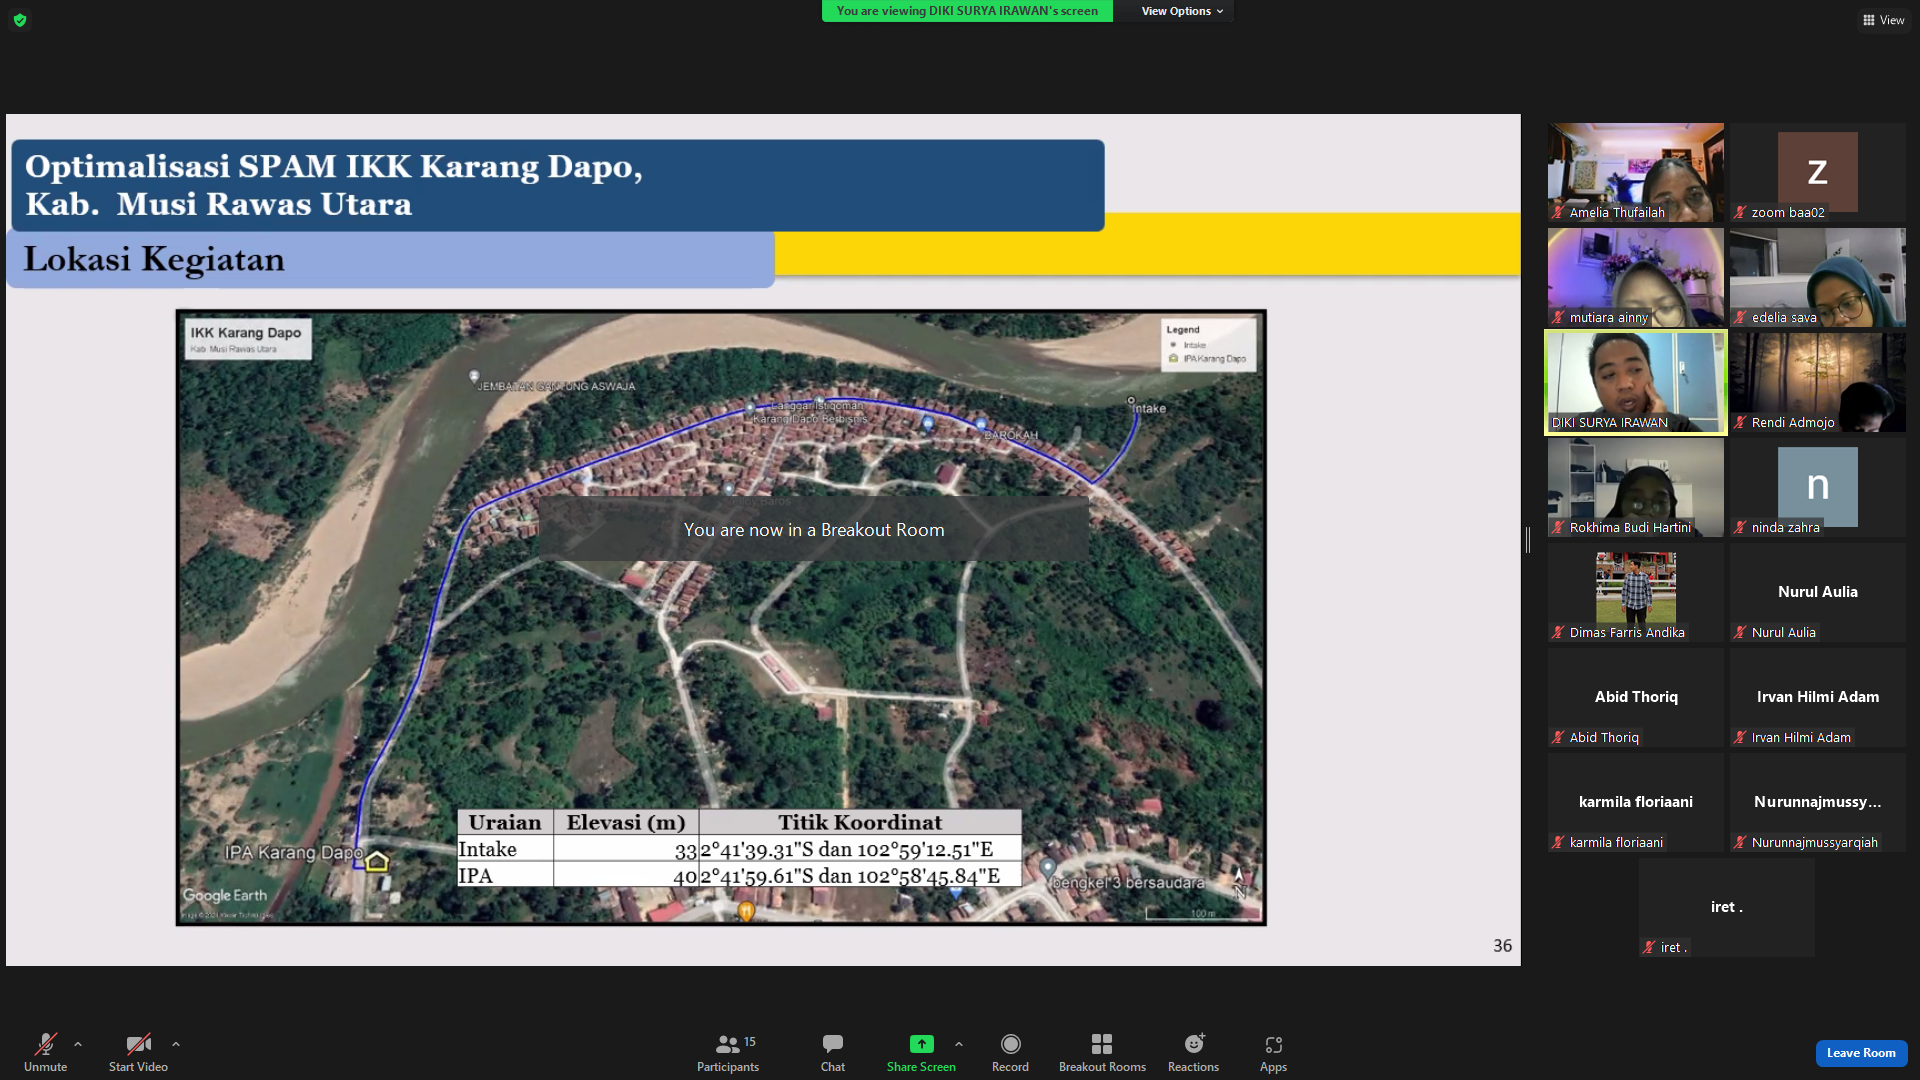Select Rokhima Budi Hartini's video thumbnail
1920x1080 pixels.
[1636, 487]
